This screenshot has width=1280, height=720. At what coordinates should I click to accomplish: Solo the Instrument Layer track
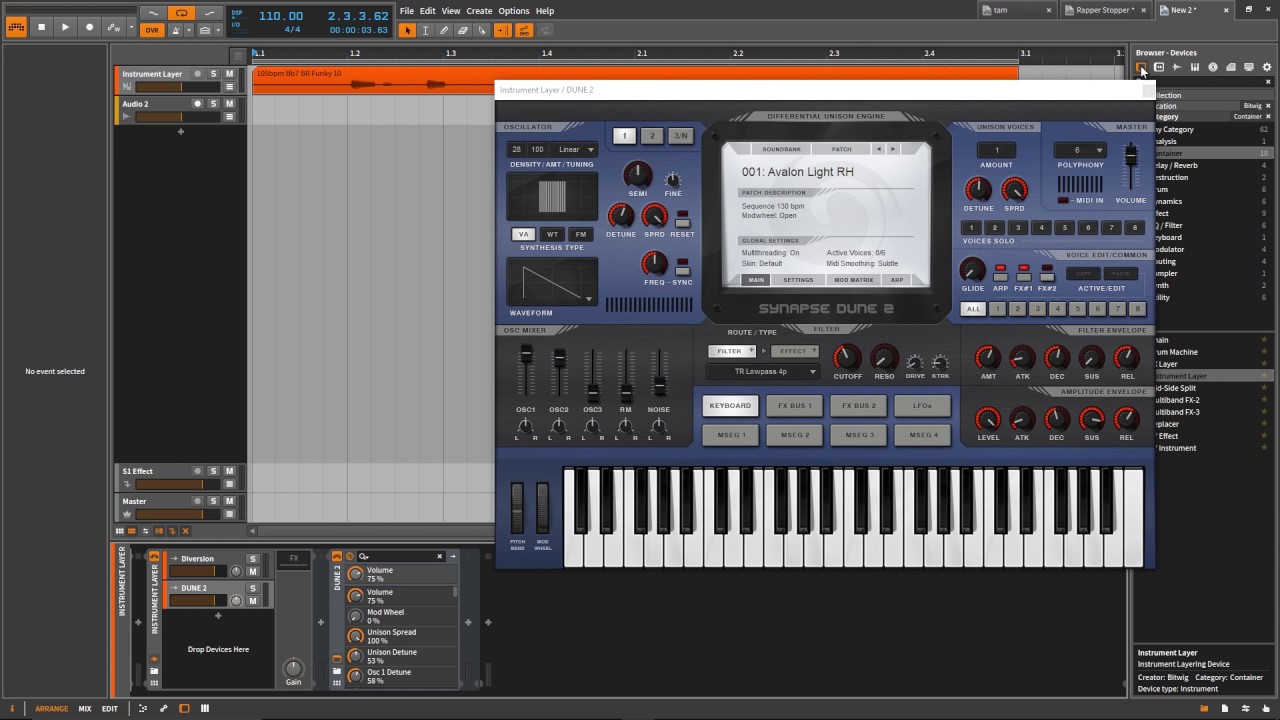click(x=213, y=74)
